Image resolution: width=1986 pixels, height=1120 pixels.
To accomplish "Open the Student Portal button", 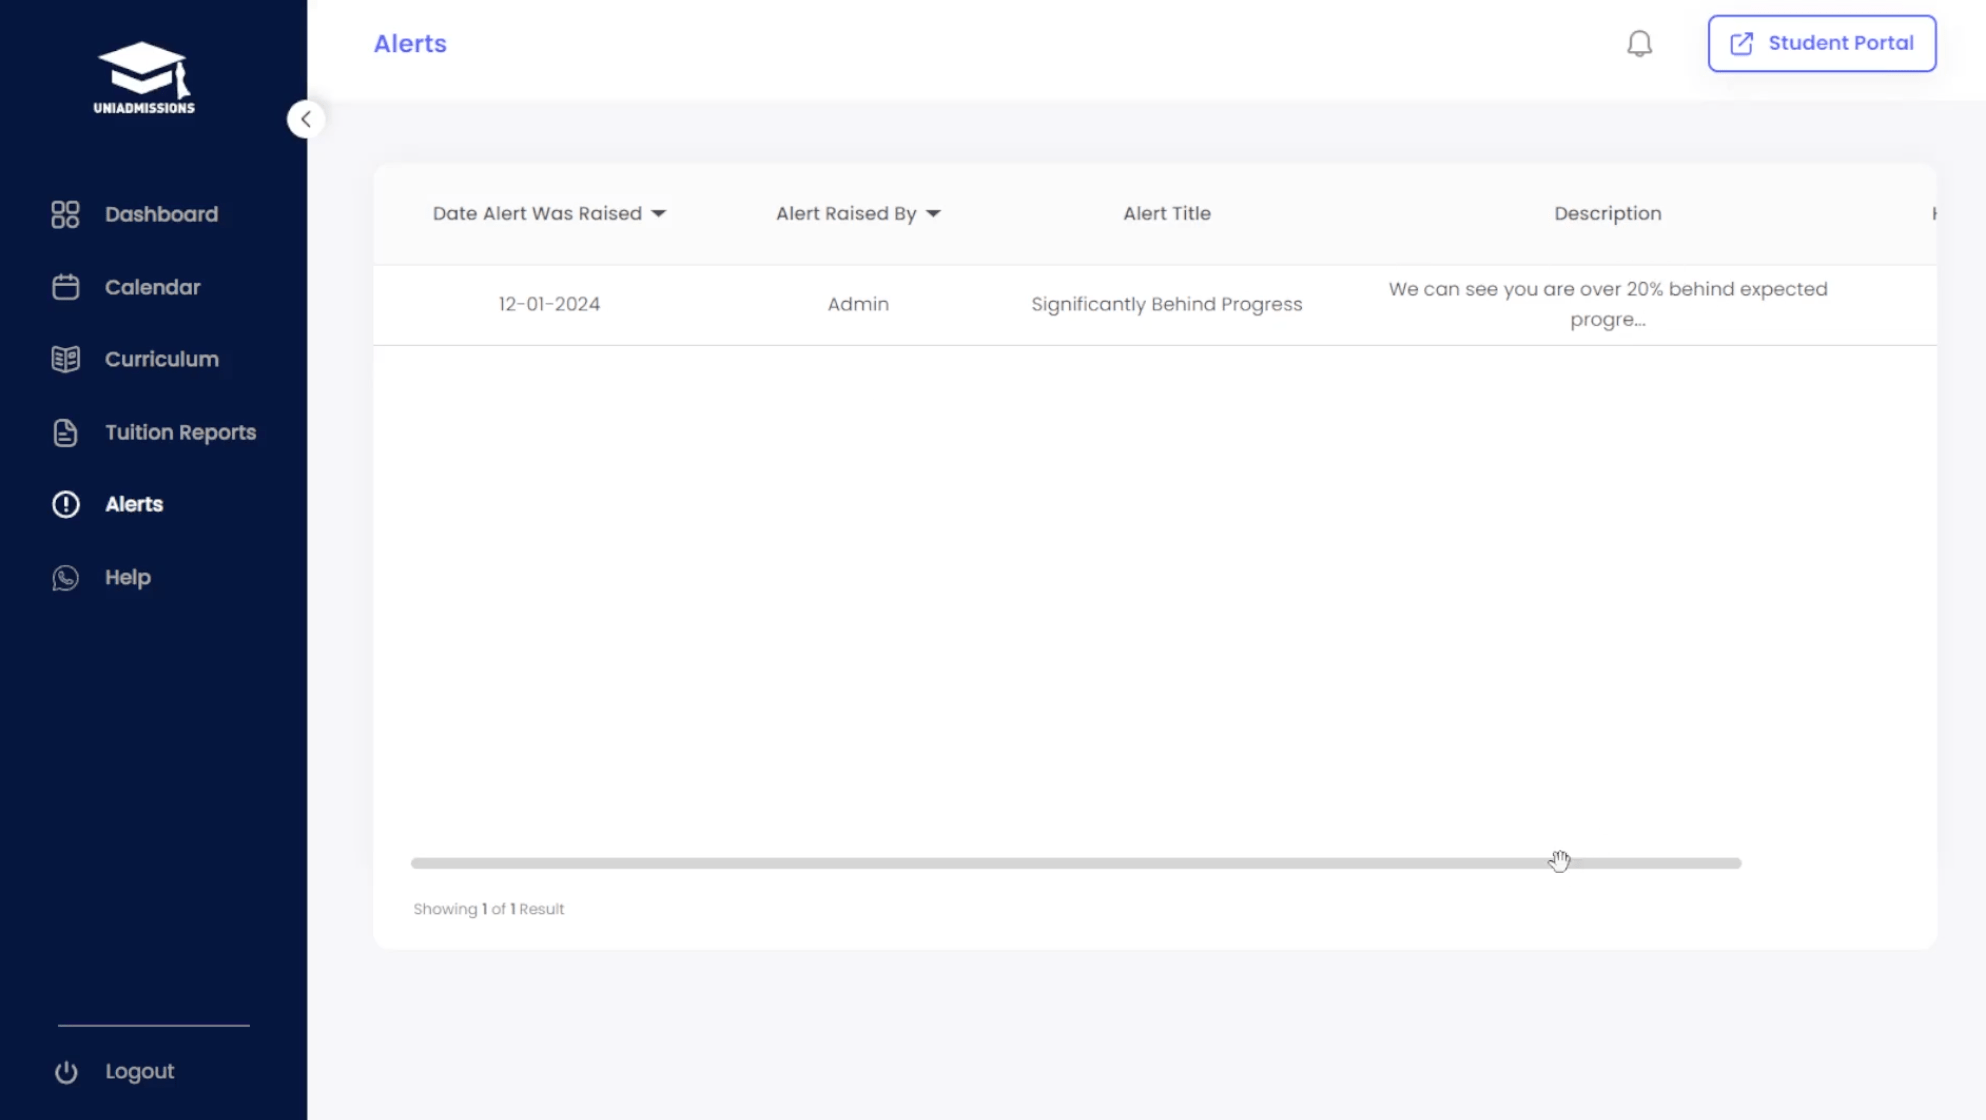I will pos(1821,43).
